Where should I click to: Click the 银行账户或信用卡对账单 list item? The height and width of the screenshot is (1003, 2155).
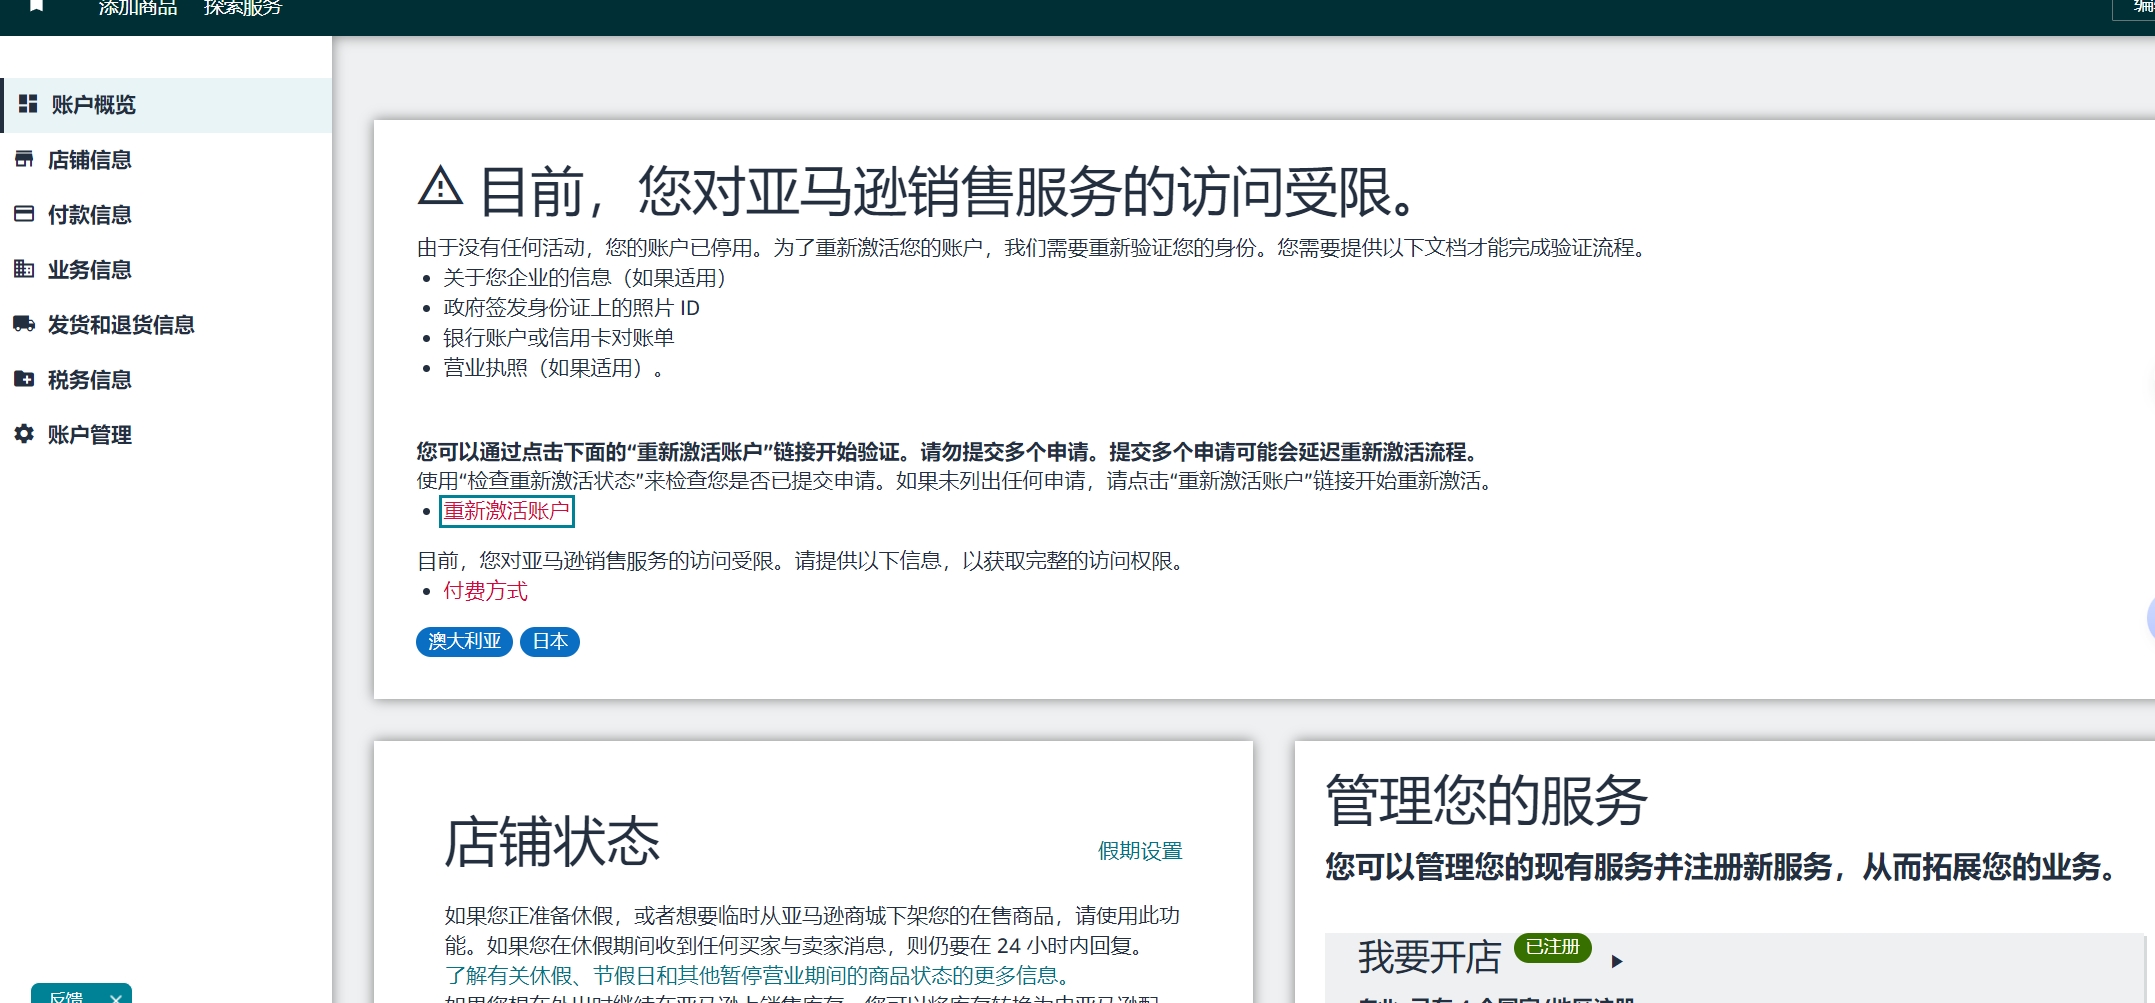pyautogui.click(x=559, y=338)
